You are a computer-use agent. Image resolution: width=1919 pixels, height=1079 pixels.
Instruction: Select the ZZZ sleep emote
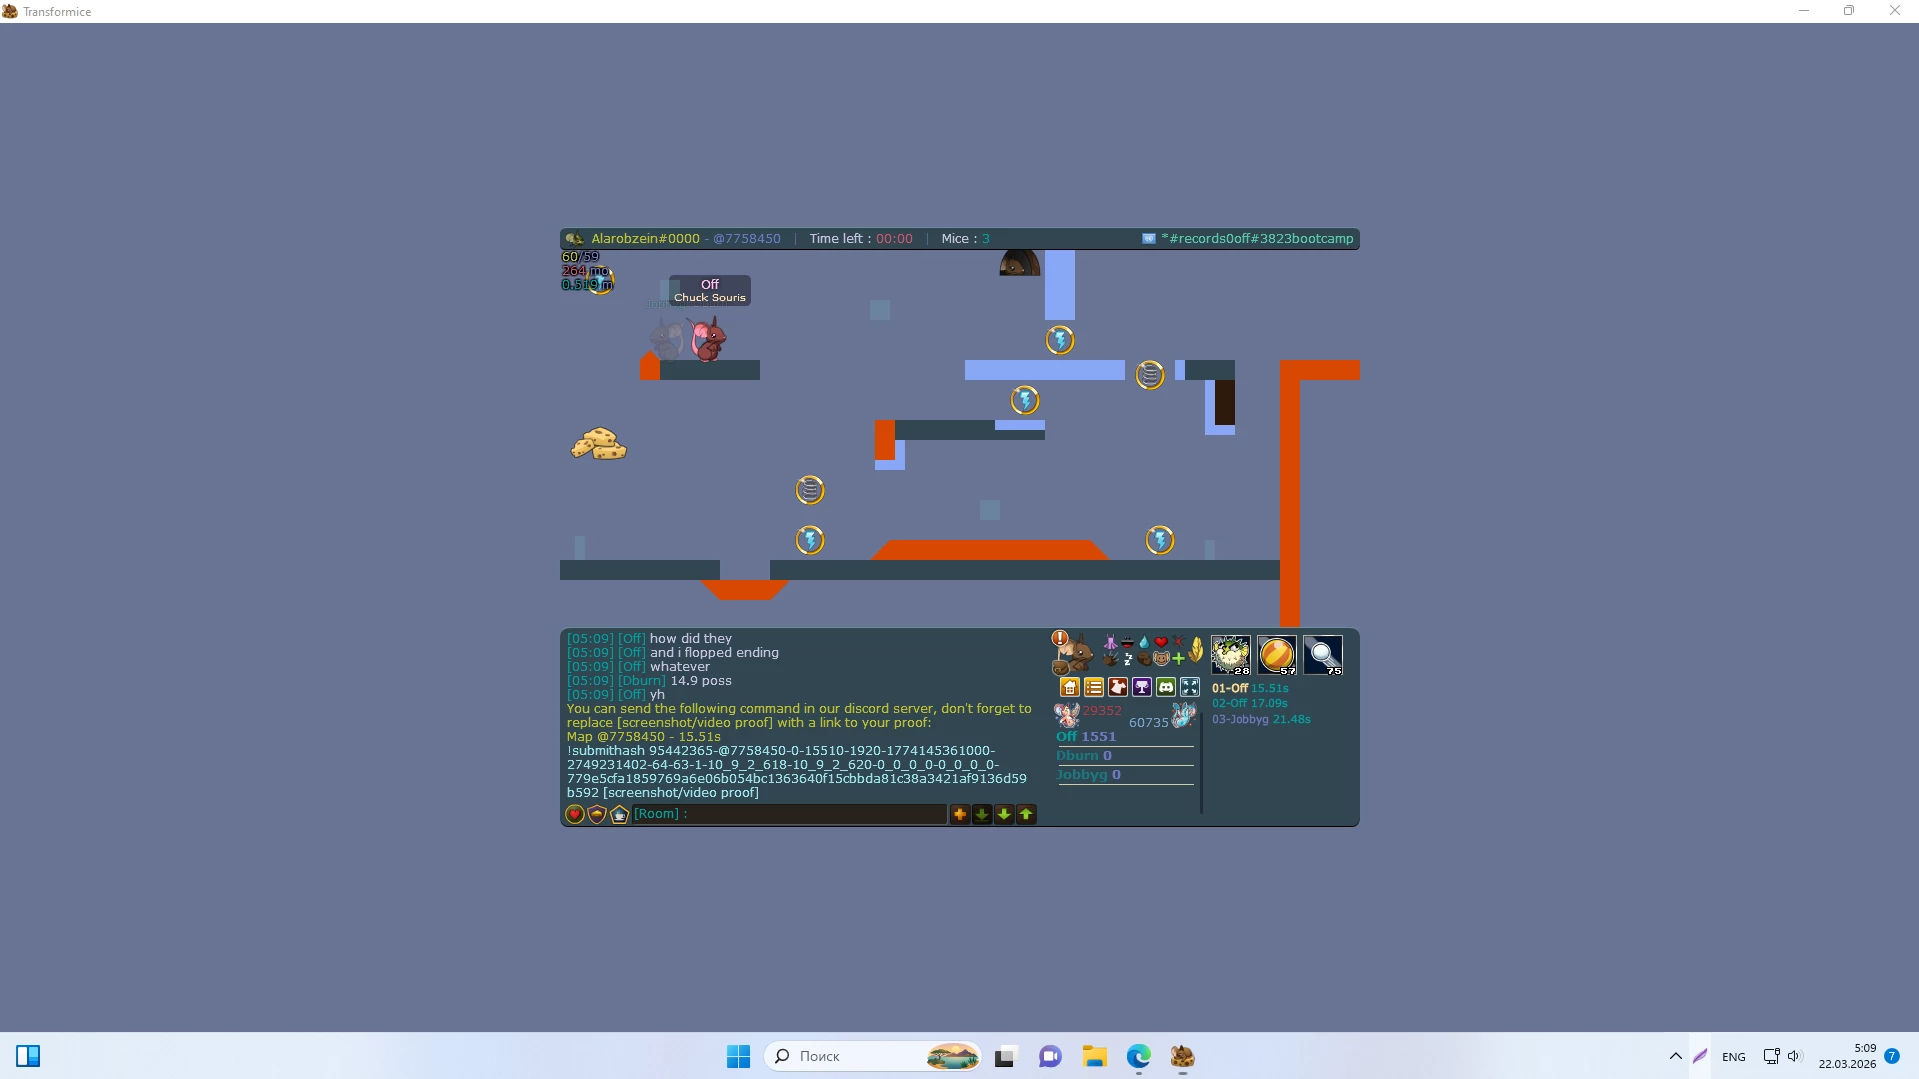[1128, 659]
